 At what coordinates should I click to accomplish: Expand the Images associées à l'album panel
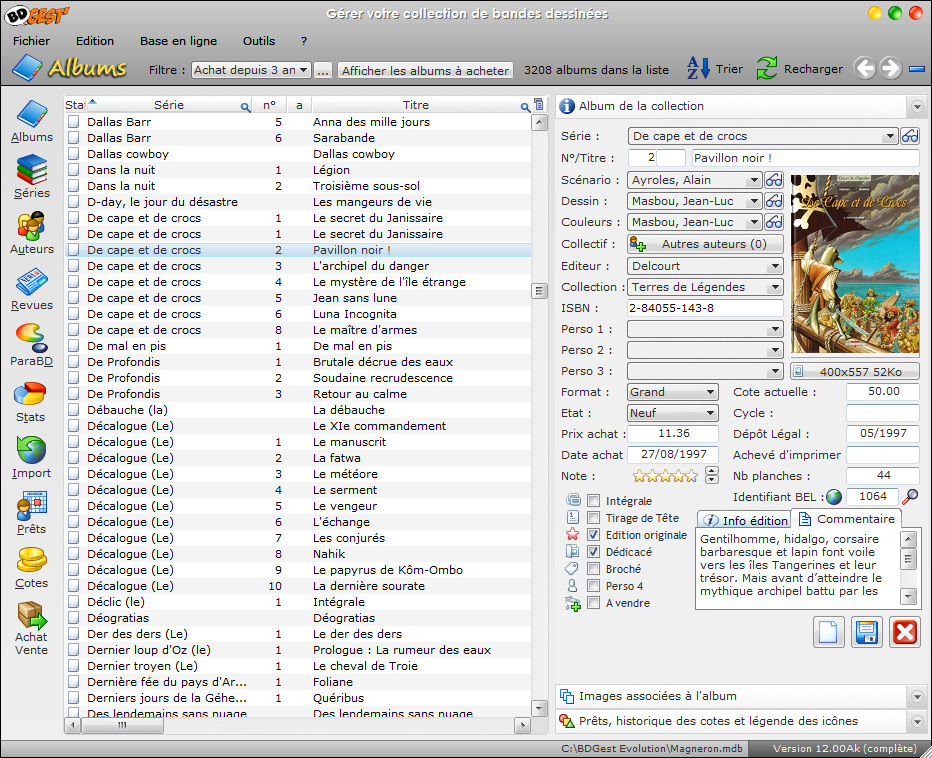(x=741, y=696)
